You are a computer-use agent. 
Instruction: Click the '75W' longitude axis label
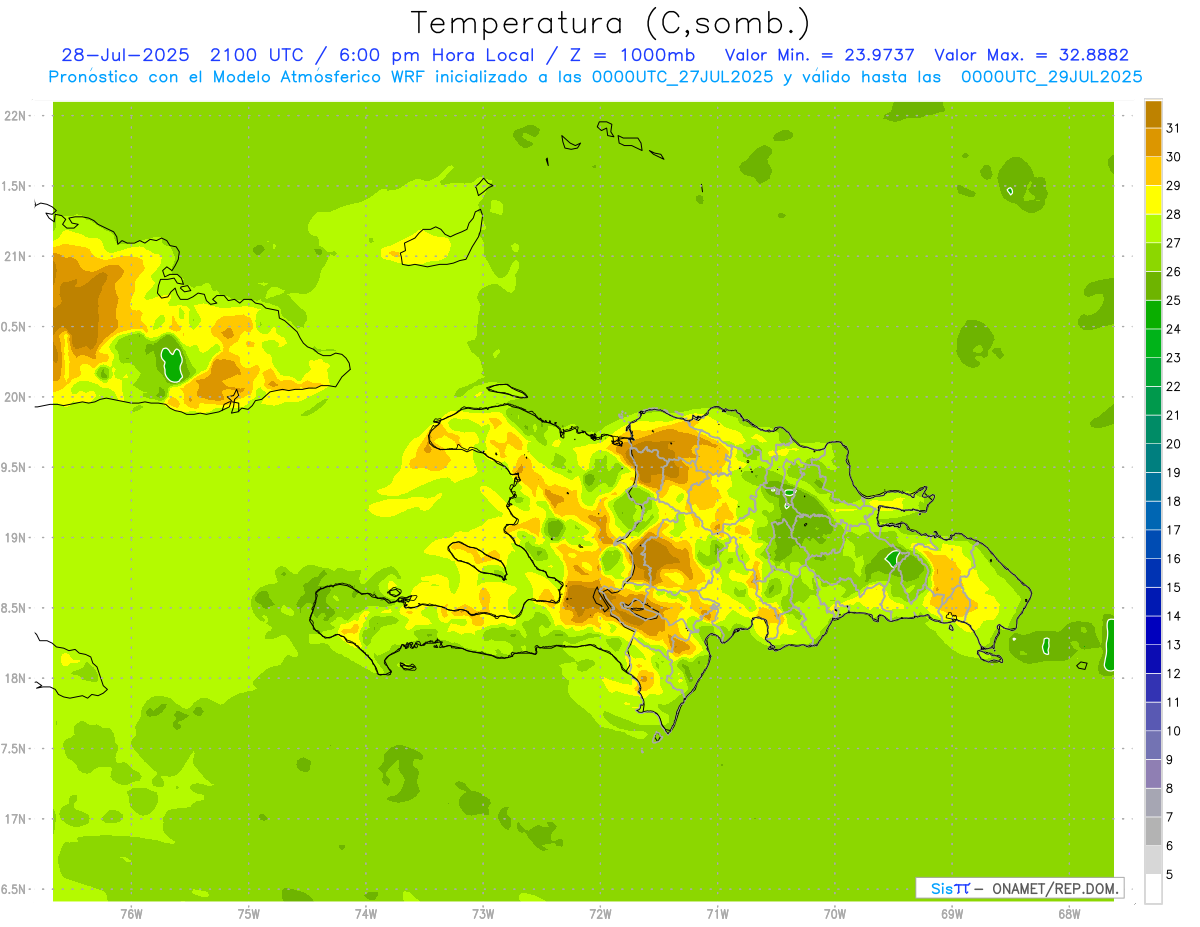248,914
